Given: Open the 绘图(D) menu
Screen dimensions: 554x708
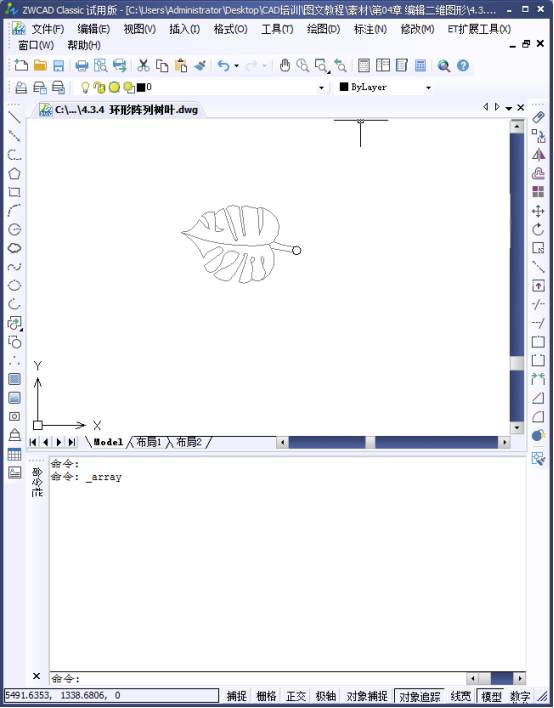Looking at the screenshot, I should [x=323, y=29].
